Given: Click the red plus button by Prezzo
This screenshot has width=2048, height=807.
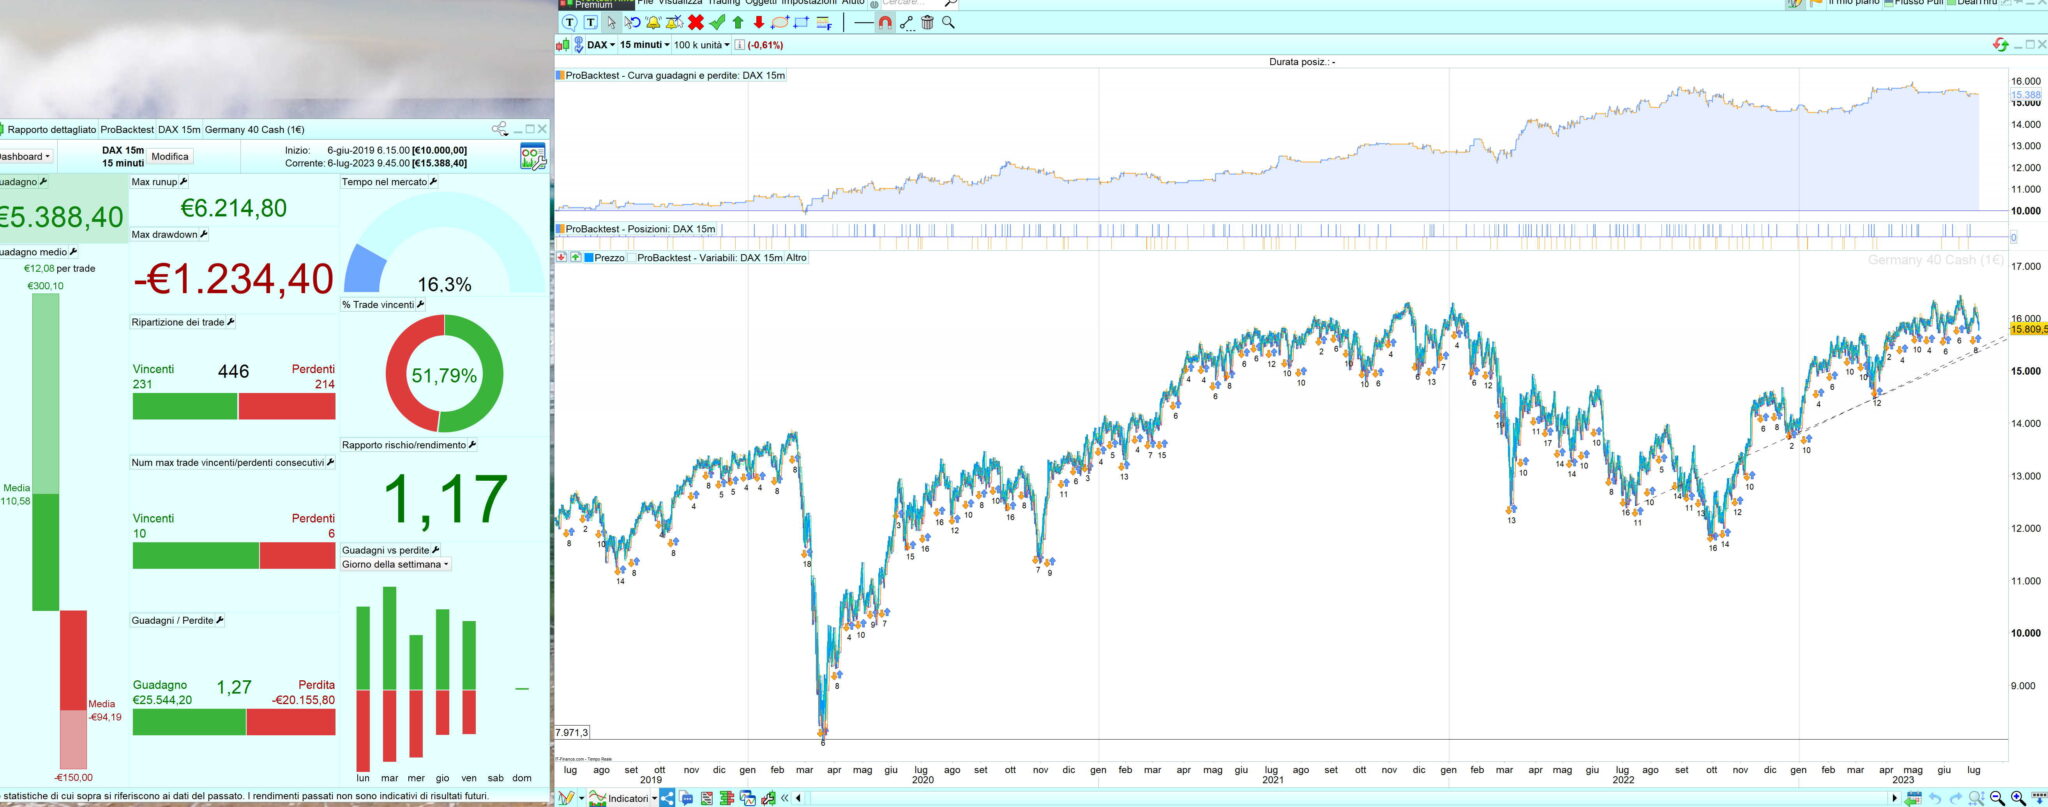Looking at the screenshot, I should click(562, 258).
